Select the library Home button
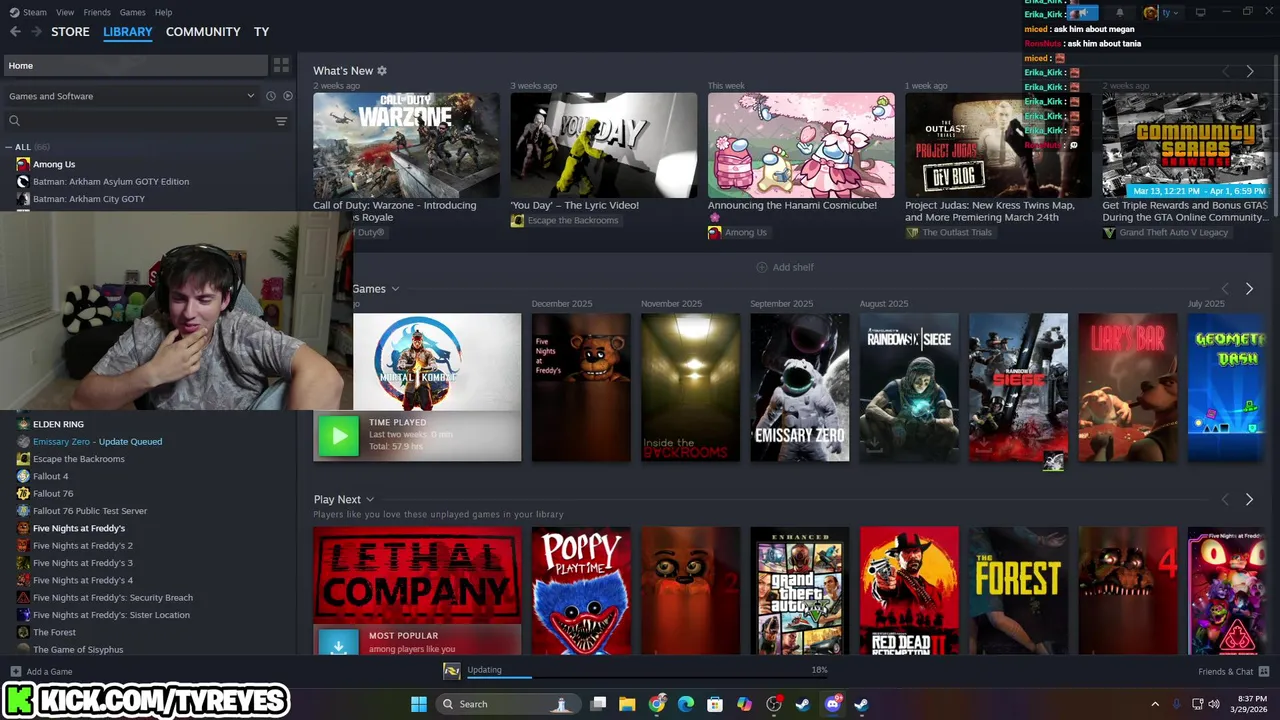The width and height of the screenshot is (1280, 720). 135,65
